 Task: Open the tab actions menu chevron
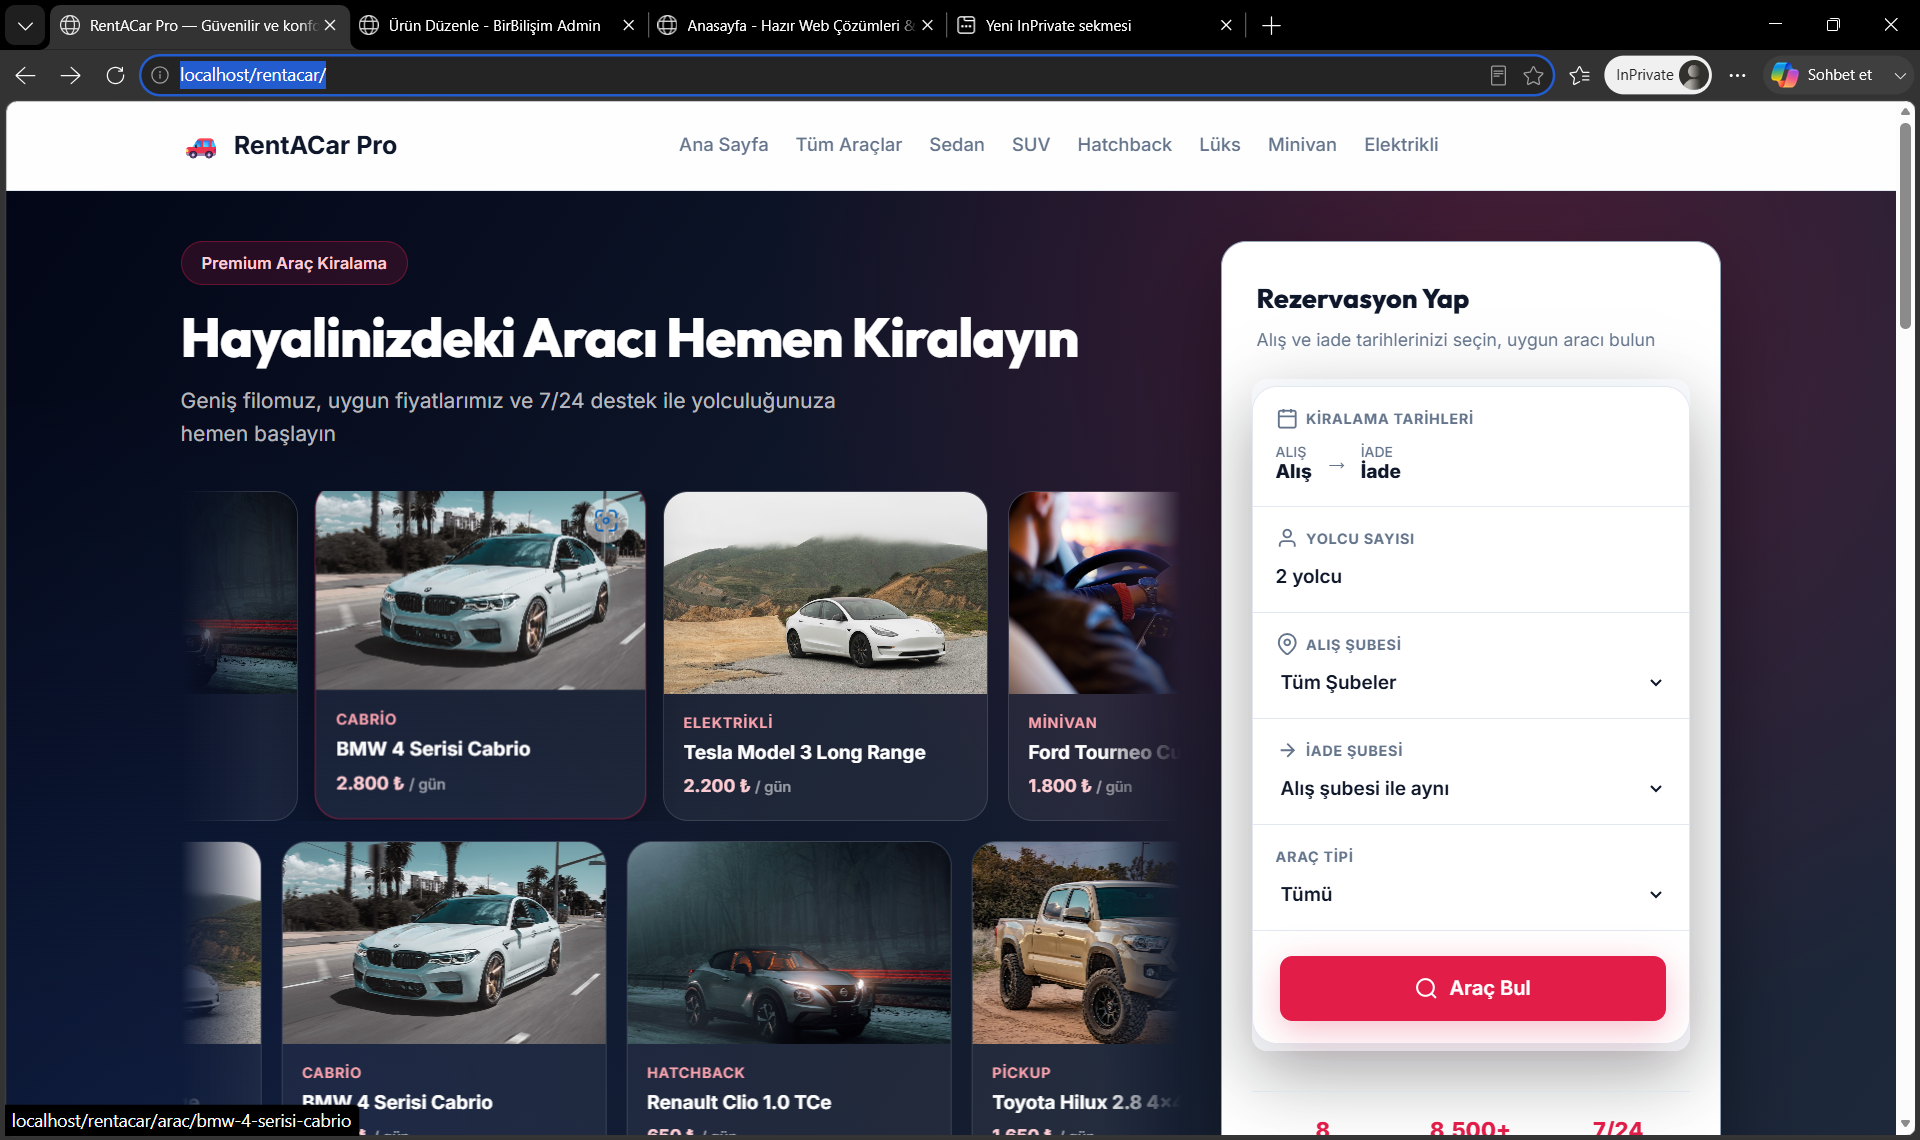pos(25,25)
